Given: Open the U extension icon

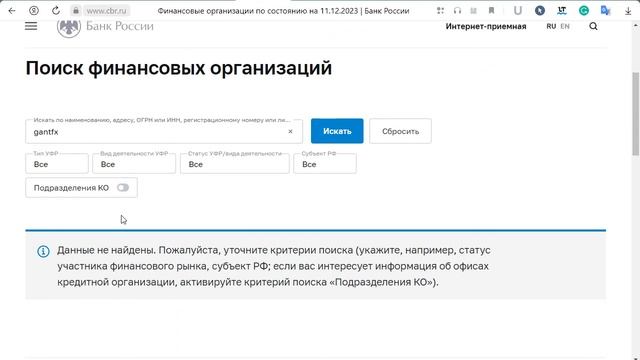Looking at the screenshot, I should pyautogui.click(x=518, y=11).
